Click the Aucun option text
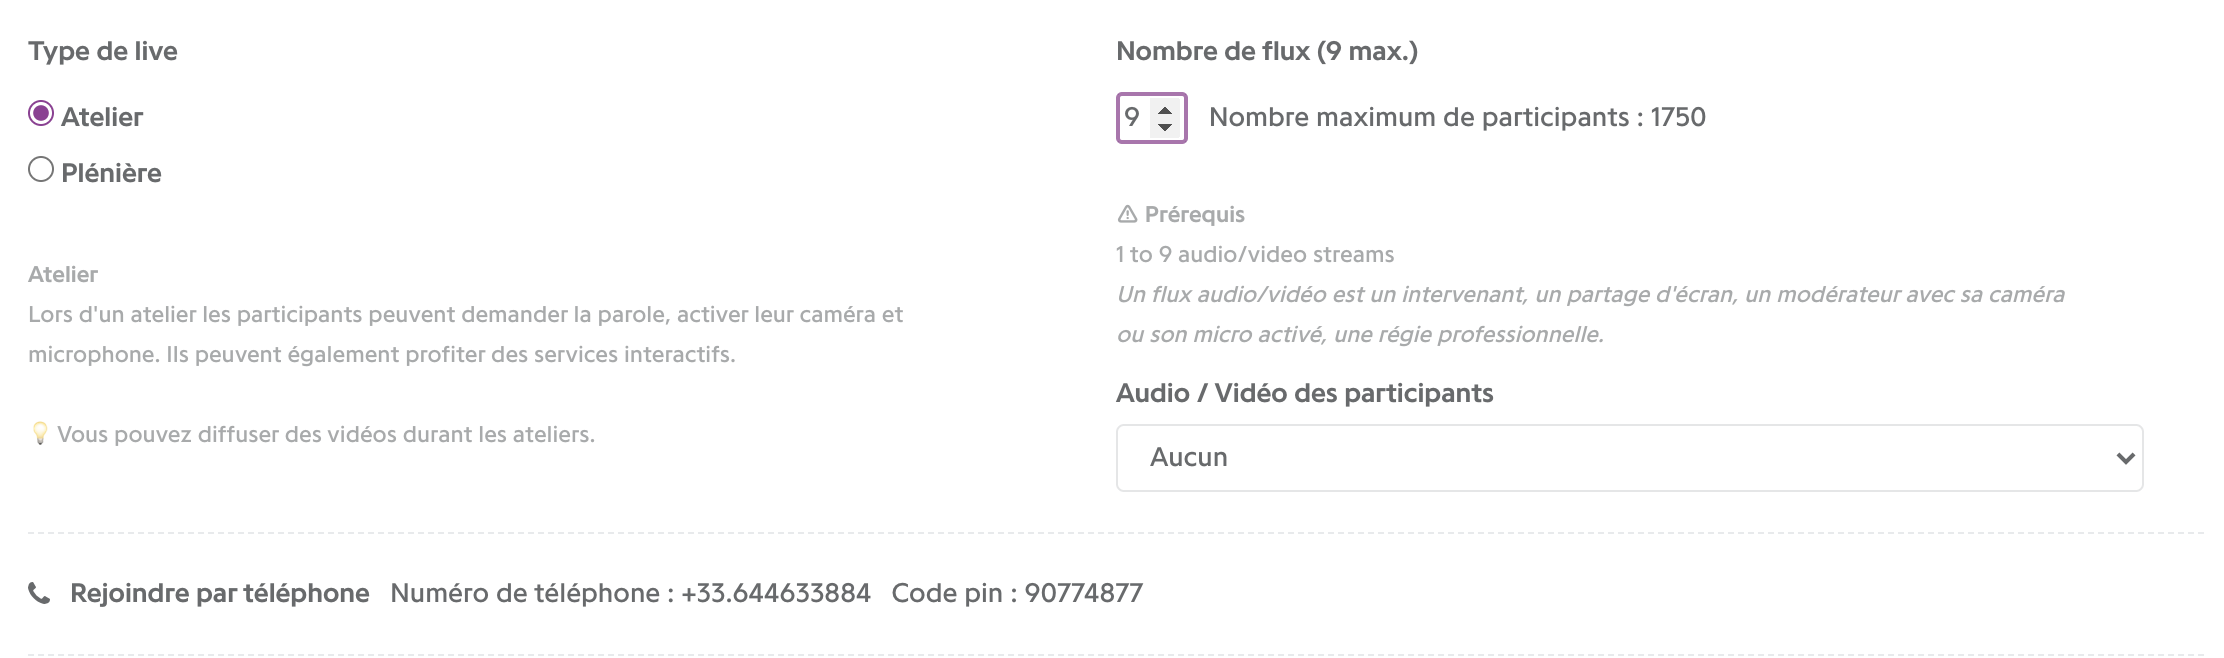 (x=1188, y=457)
